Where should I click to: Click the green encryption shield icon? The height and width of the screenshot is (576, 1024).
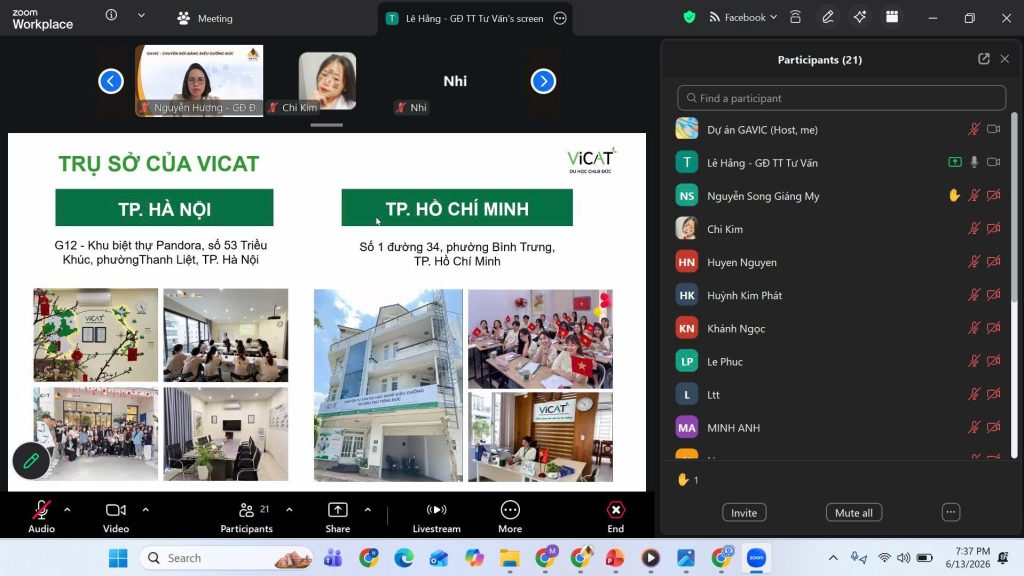tap(689, 18)
